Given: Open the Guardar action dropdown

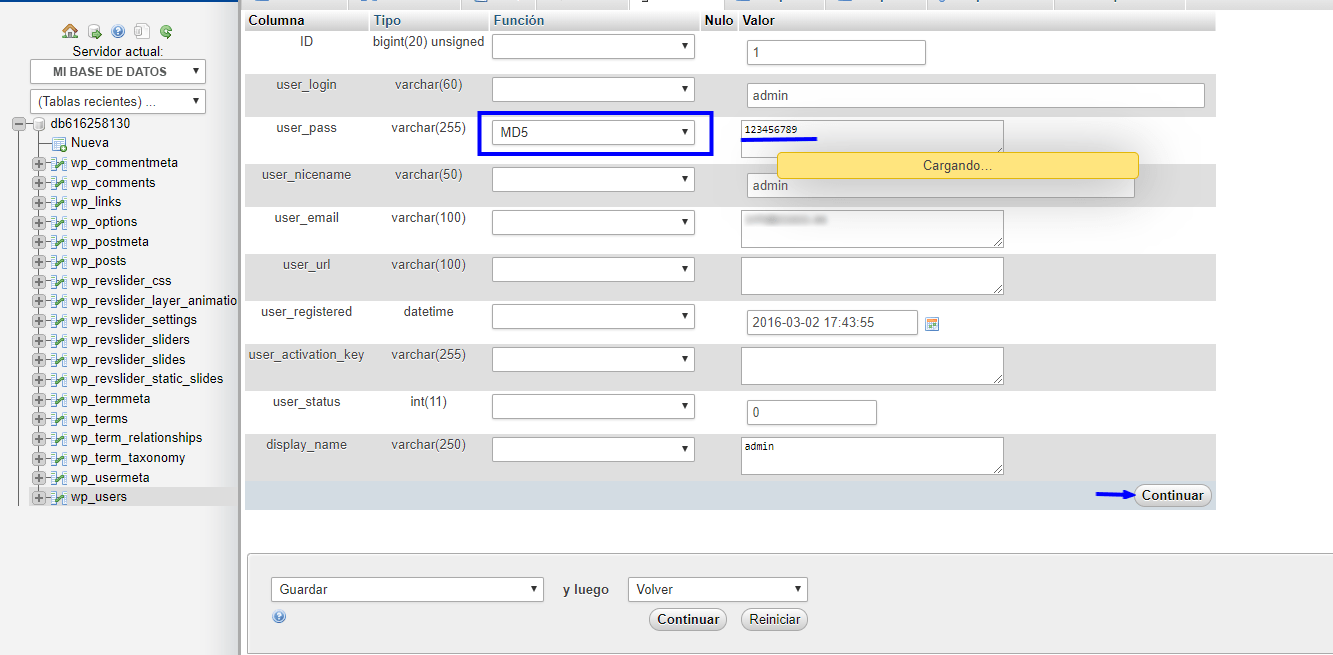Looking at the screenshot, I should pyautogui.click(x=407, y=589).
